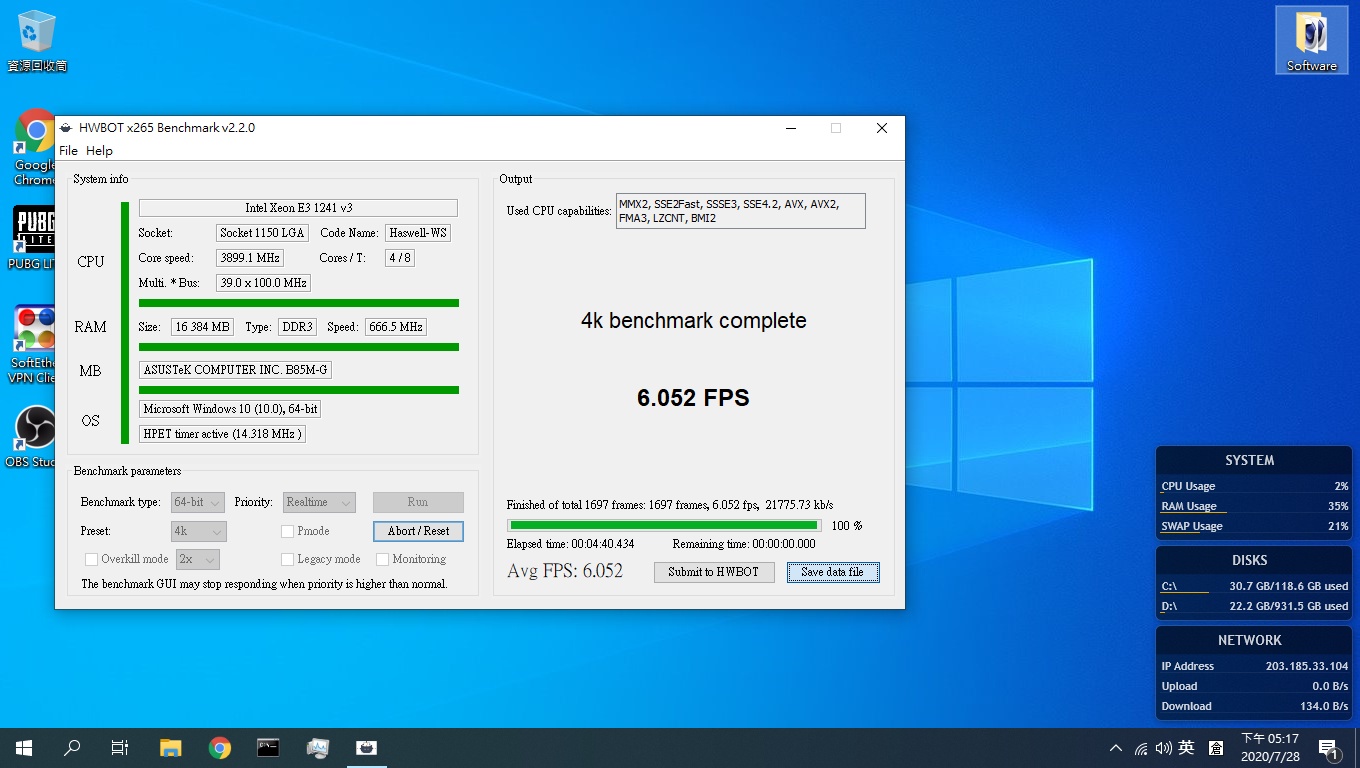Click the C:\ drive entry in DISKS widget
Screen dimensions: 1360x768
(x=1254, y=586)
